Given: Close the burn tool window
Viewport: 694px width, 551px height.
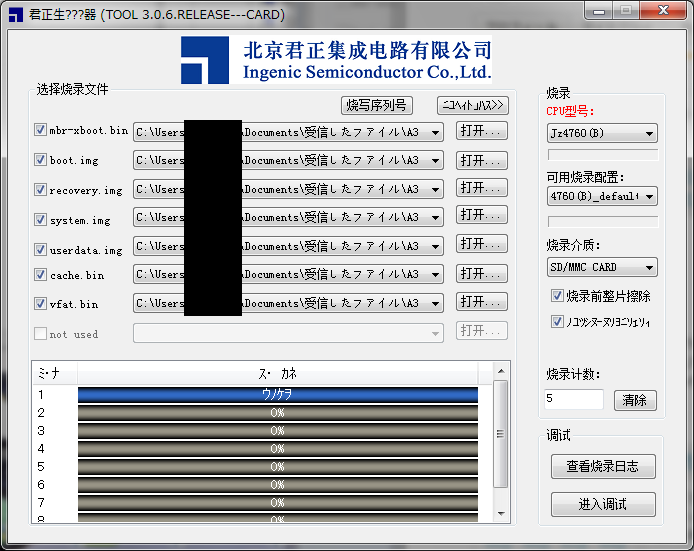Looking at the screenshot, I should [663, 11].
